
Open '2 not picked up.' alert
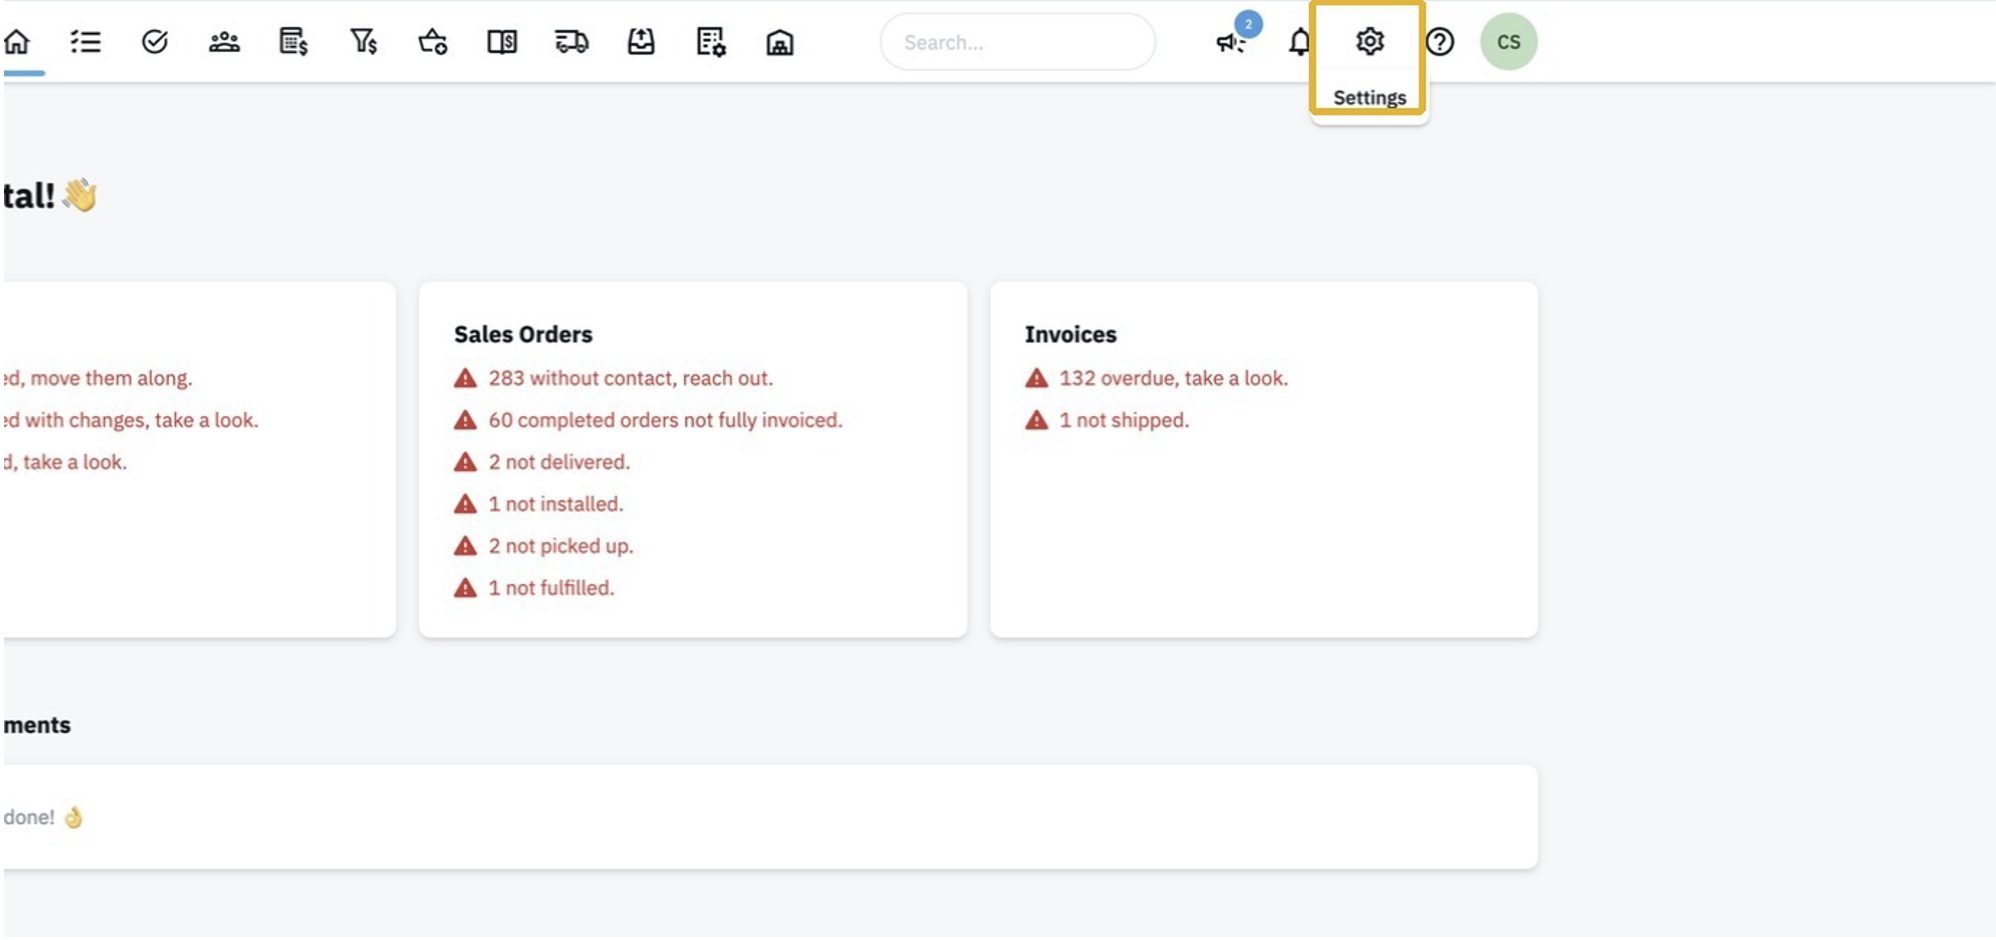pyautogui.click(x=560, y=546)
